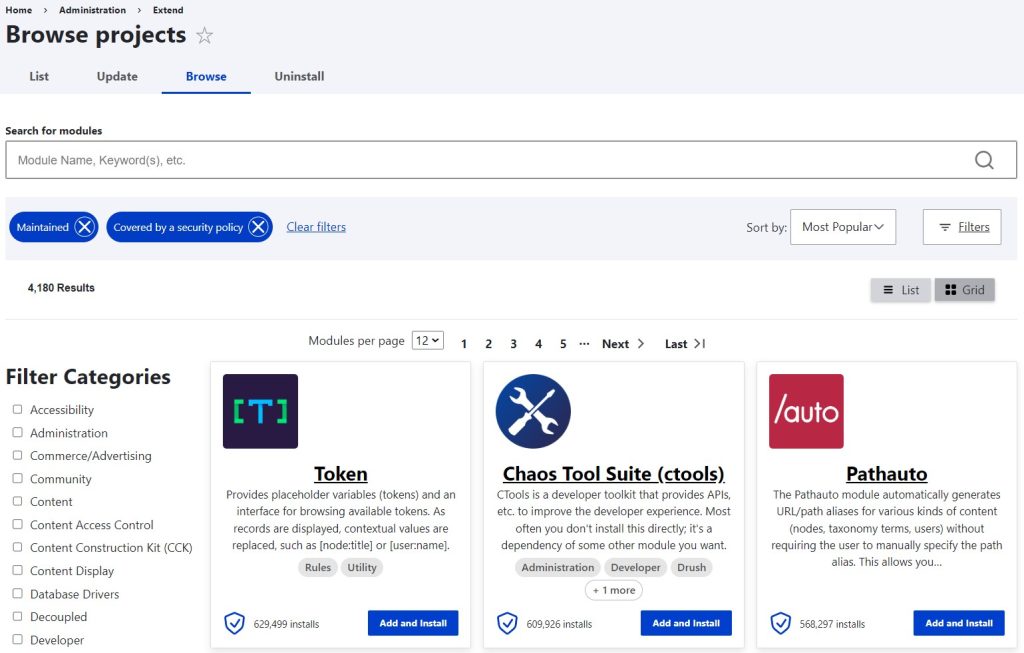The height and width of the screenshot is (653, 1024).
Task: Click Add and Install for Pathauto
Action: click(x=958, y=623)
